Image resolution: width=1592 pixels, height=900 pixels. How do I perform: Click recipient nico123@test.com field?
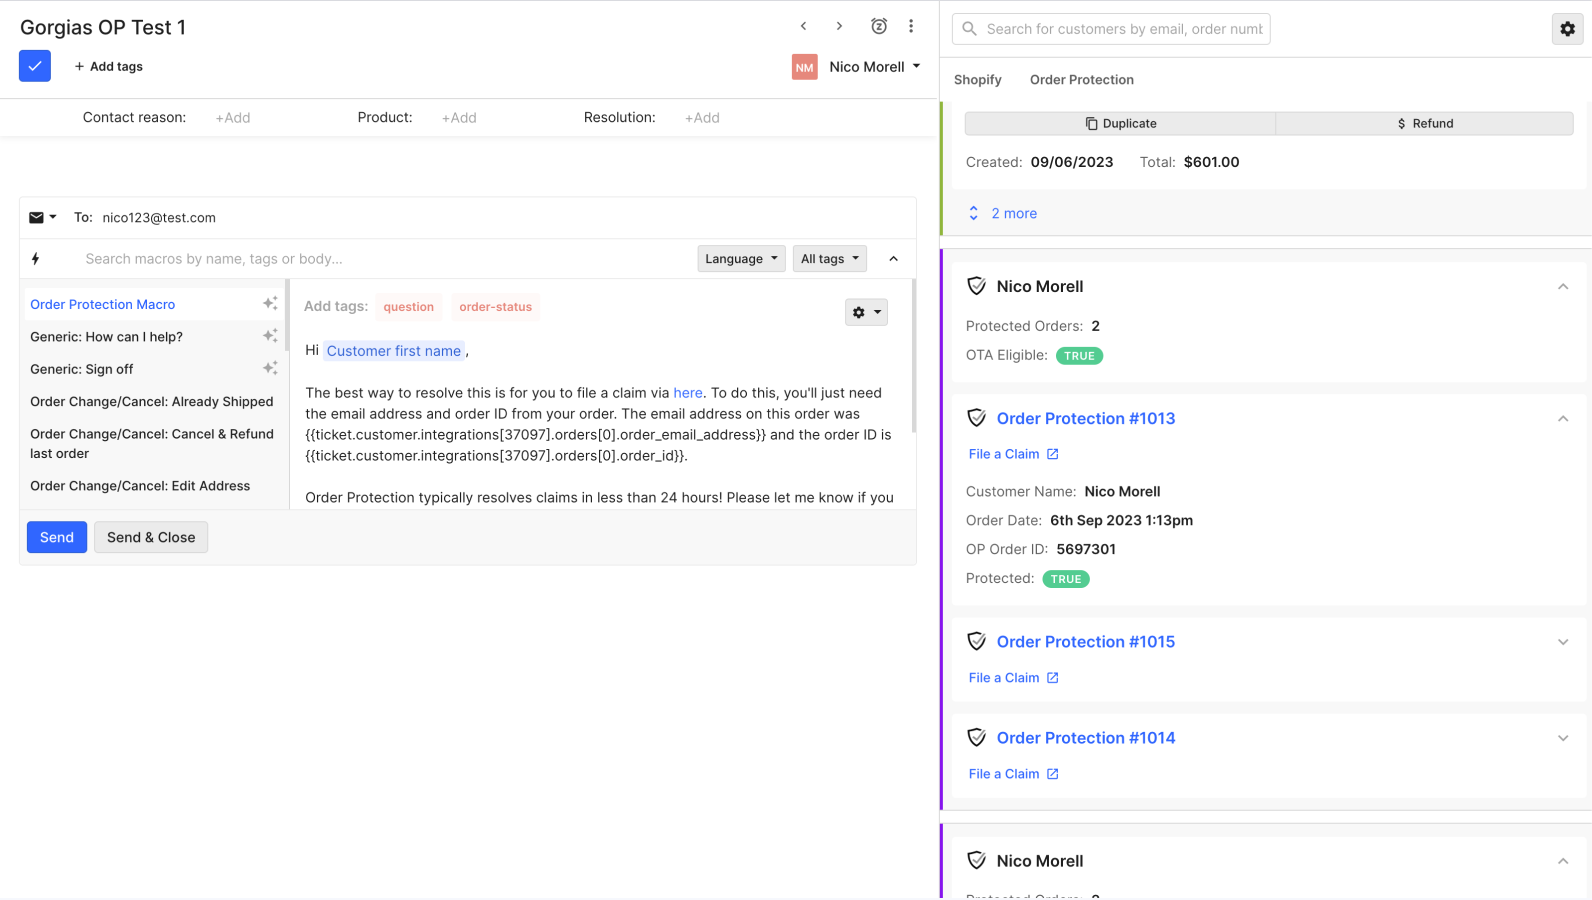(159, 217)
